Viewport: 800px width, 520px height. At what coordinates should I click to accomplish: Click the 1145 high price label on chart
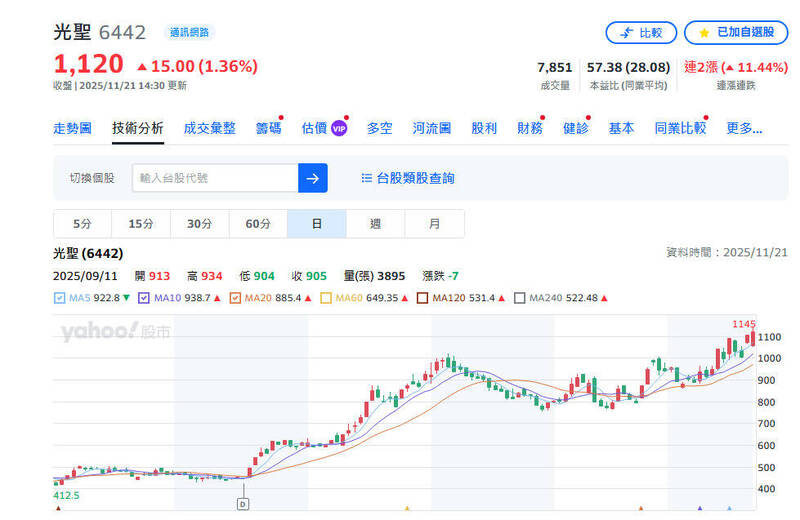tap(743, 324)
